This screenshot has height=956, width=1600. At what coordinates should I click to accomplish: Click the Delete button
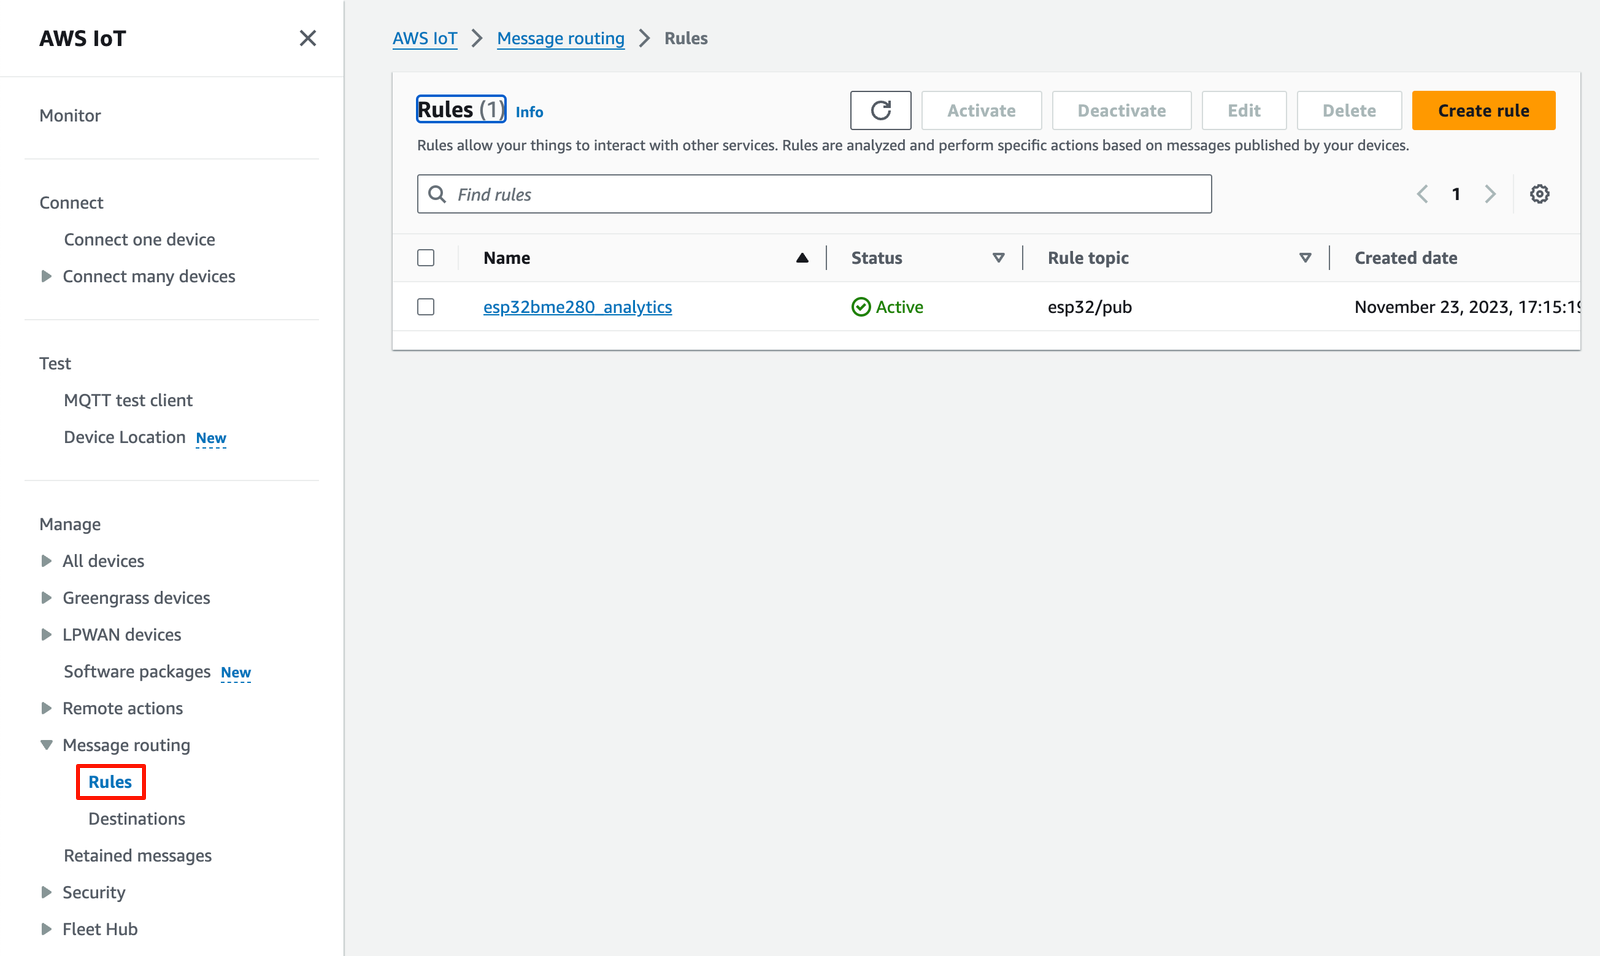point(1349,110)
